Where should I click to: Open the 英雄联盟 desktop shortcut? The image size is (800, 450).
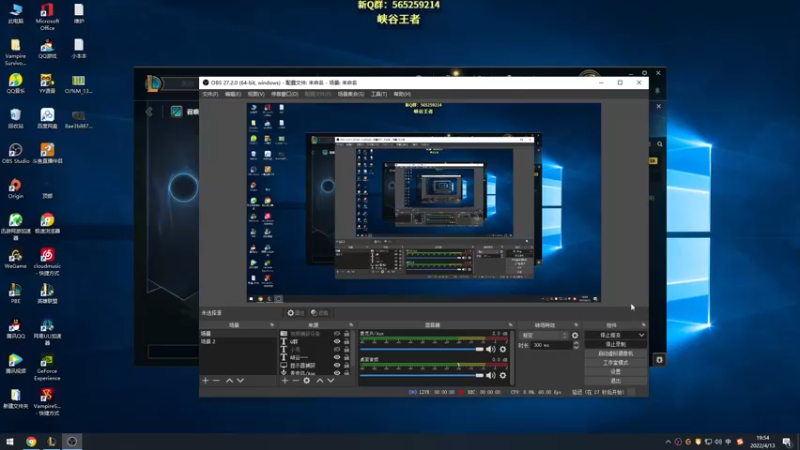[x=47, y=294]
